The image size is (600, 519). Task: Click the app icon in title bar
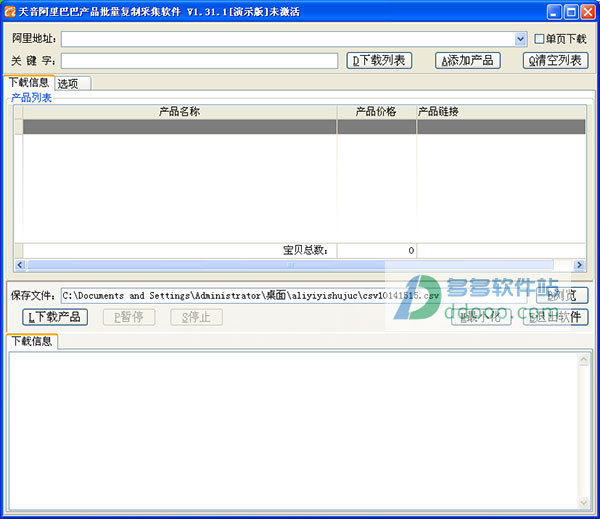[10, 11]
